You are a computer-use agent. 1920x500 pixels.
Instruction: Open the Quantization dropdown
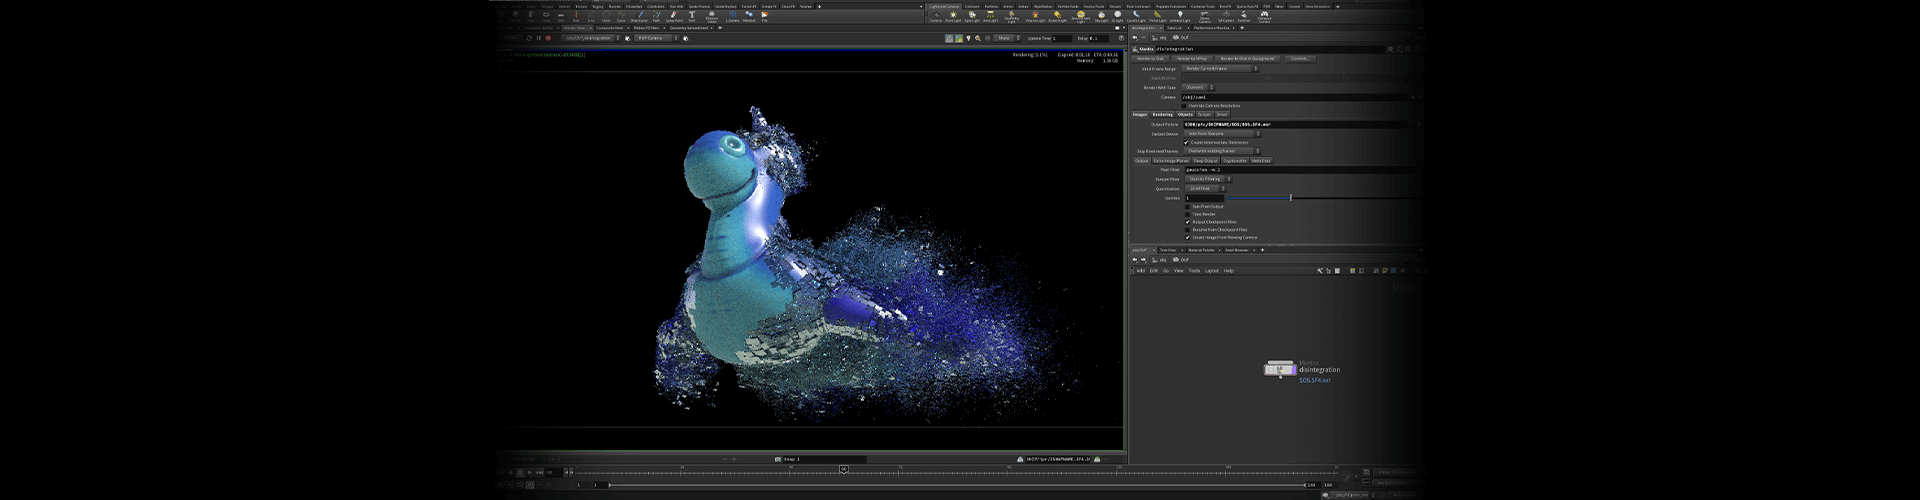pos(1205,188)
